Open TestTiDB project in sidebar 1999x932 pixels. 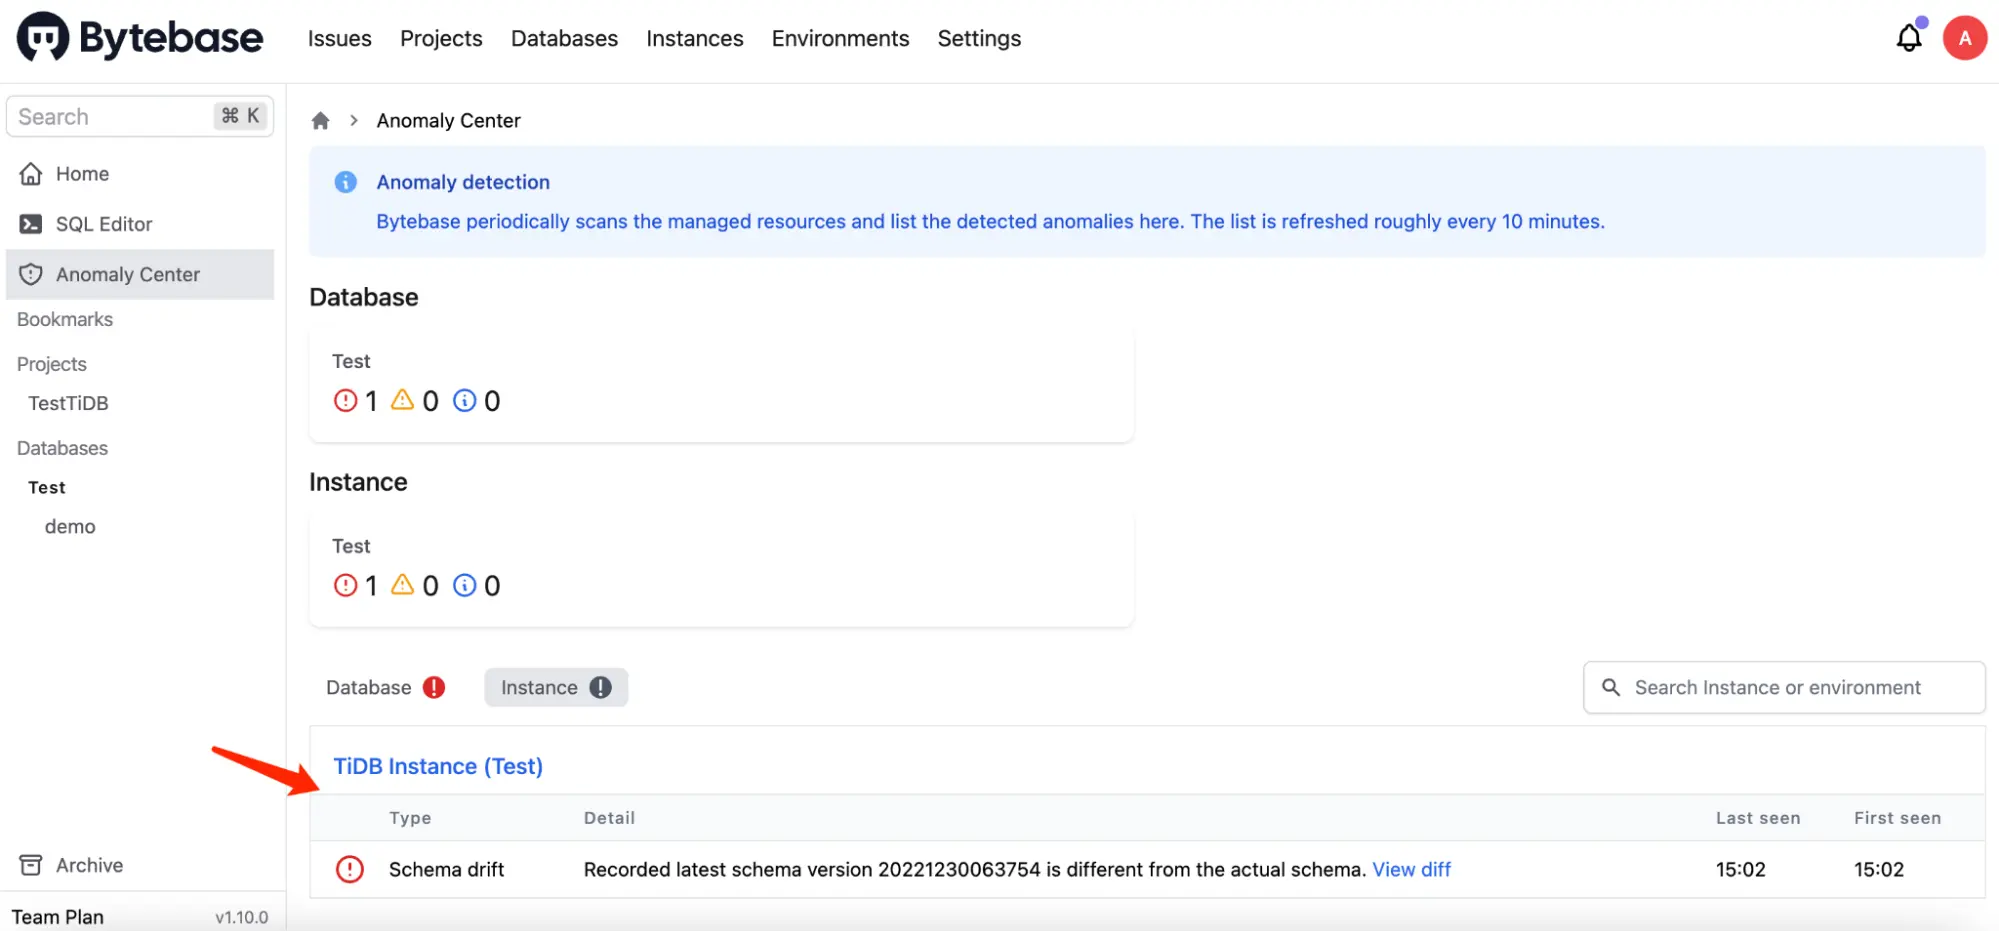point(68,404)
